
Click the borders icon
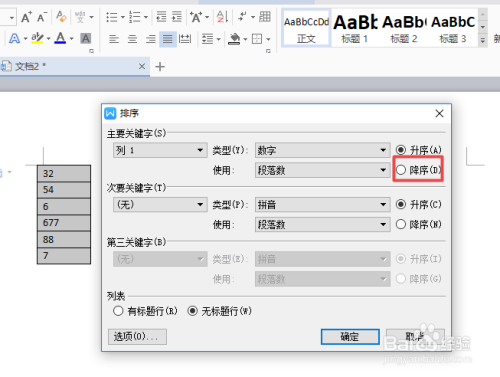tap(257, 39)
